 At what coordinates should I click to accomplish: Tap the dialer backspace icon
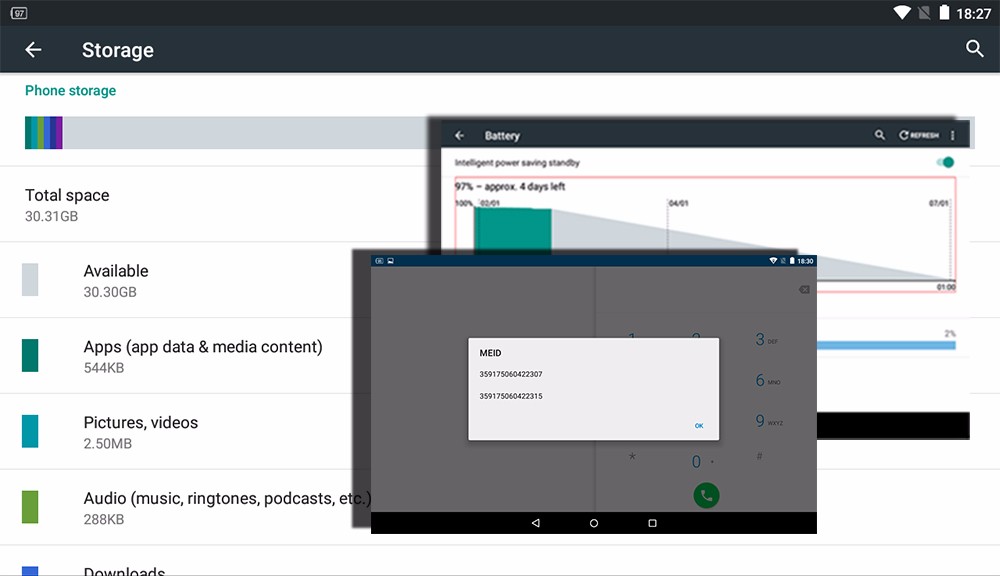(804, 290)
